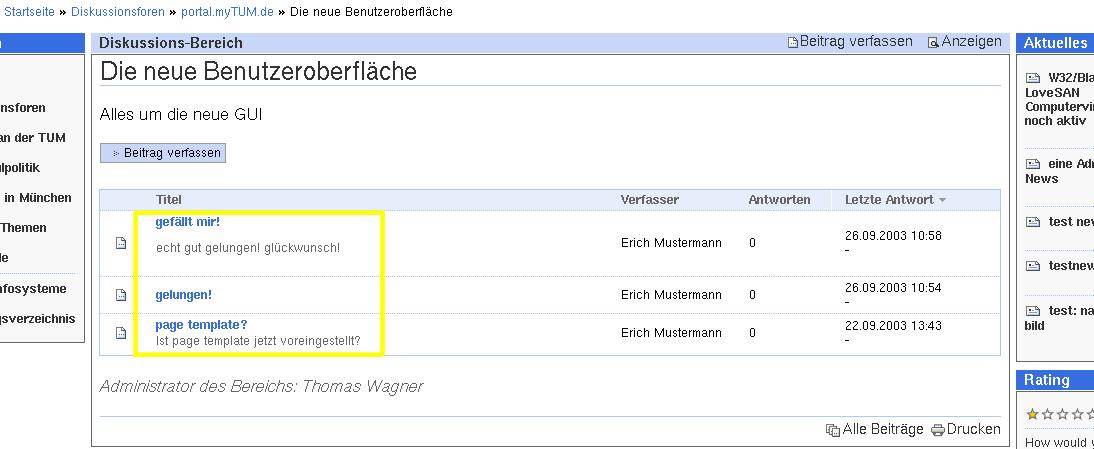This screenshot has width=1094, height=449.
Task: Click the first gold rating star
Action: (1032, 414)
